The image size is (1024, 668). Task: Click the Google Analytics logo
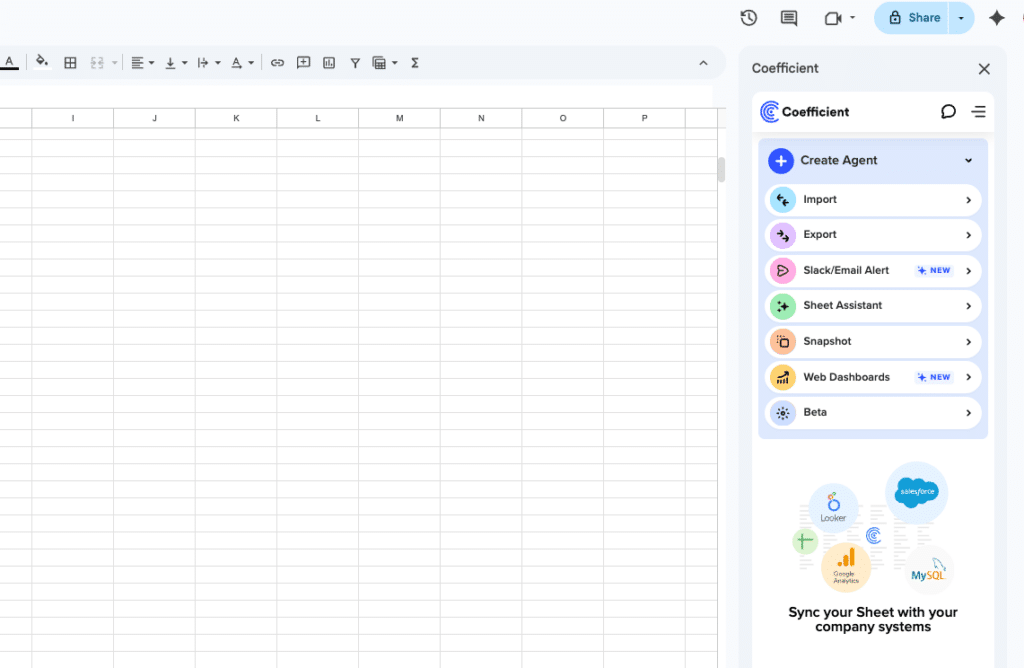pyautogui.click(x=846, y=567)
